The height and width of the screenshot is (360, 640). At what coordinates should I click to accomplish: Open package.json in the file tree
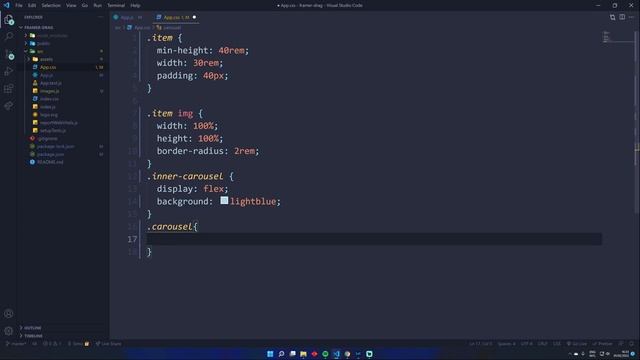tap(50, 154)
